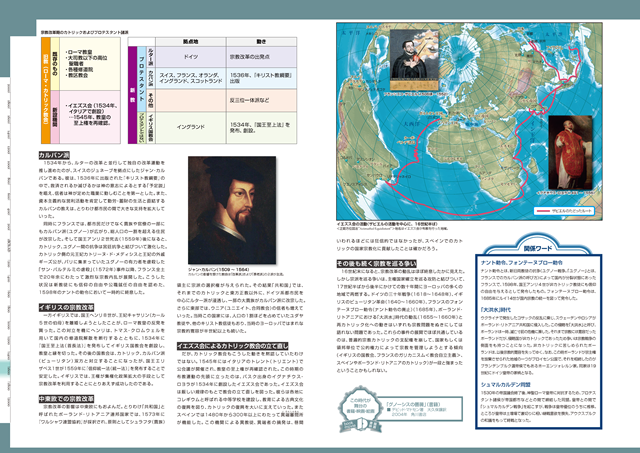Screen dimensions: 640x453
Task: Click the vertical プロテスタント table label
Action: 141,79
